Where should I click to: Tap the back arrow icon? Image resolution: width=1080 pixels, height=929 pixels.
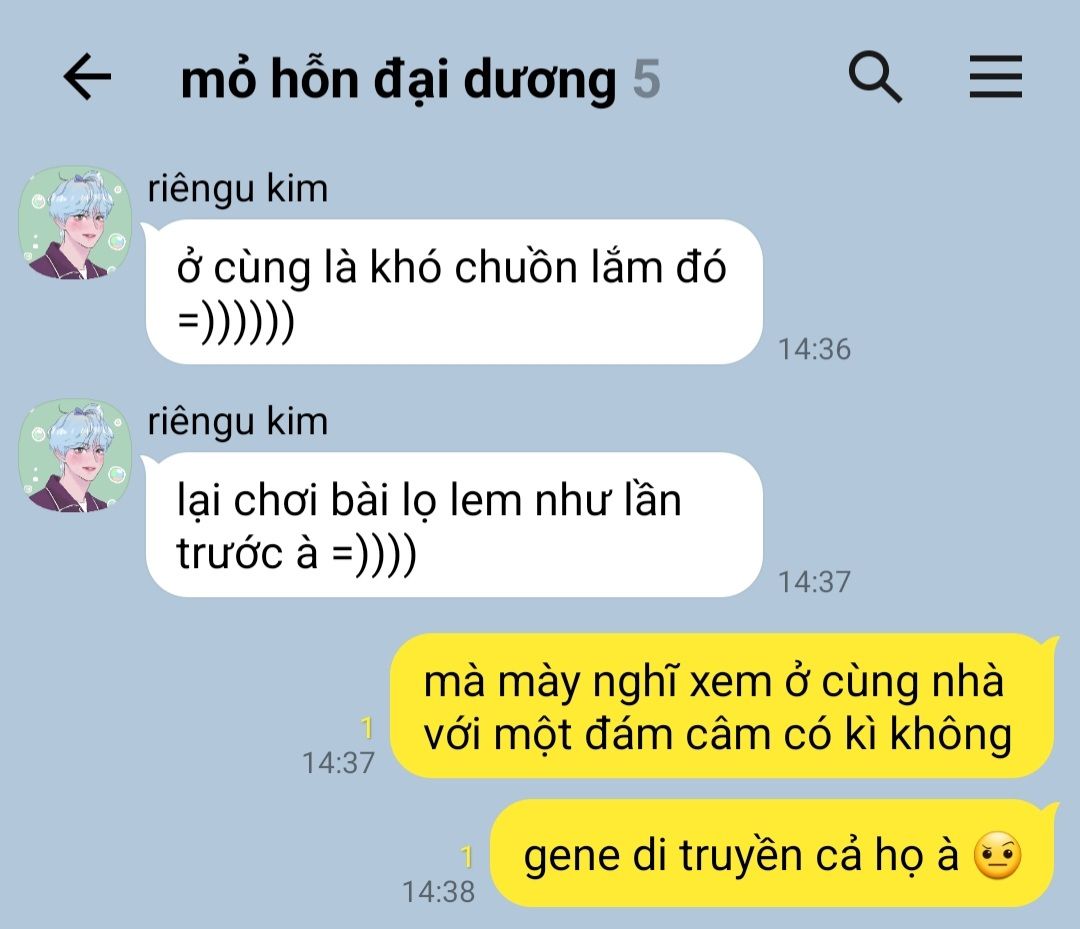87,76
